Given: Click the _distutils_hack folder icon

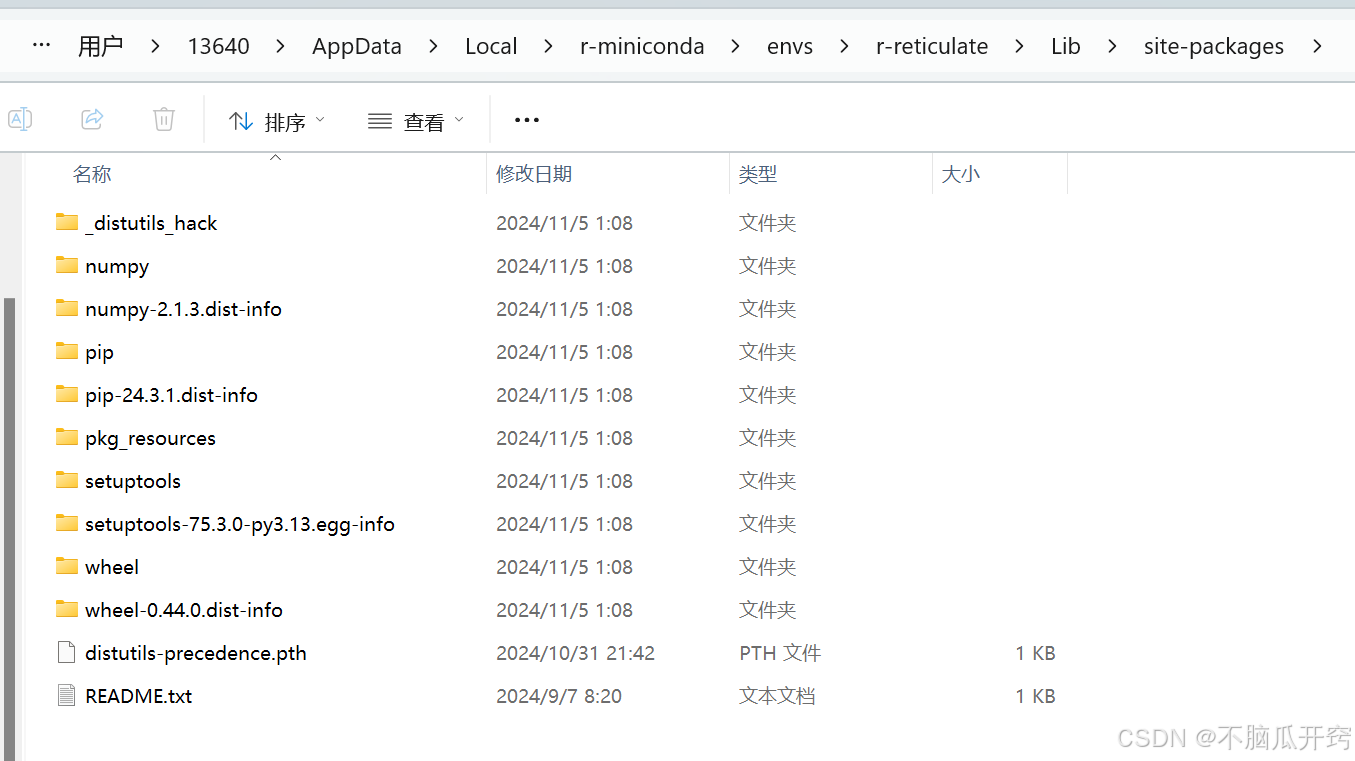Looking at the screenshot, I should (67, 222).
